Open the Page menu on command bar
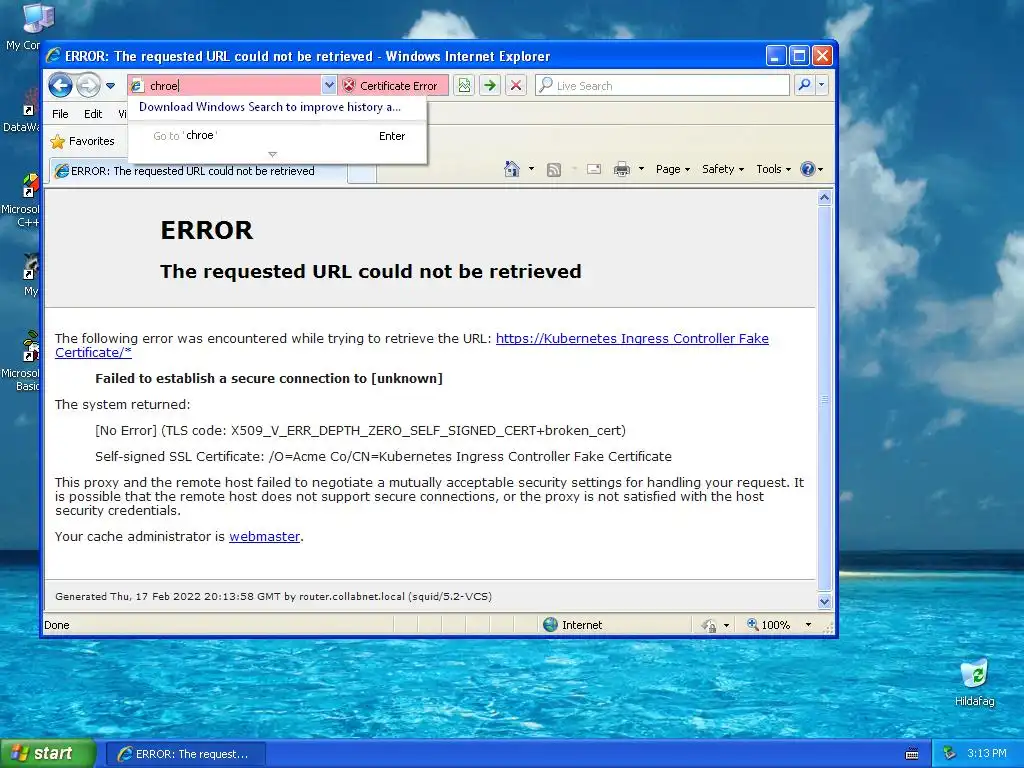Viewport: 1024px width, 768px height. coord(673,169)
